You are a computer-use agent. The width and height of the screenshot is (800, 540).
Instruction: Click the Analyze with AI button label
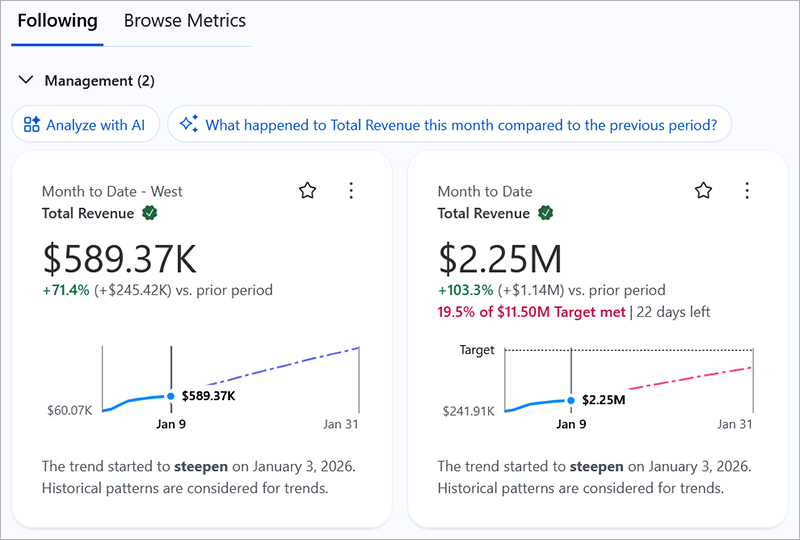(95, 125)
